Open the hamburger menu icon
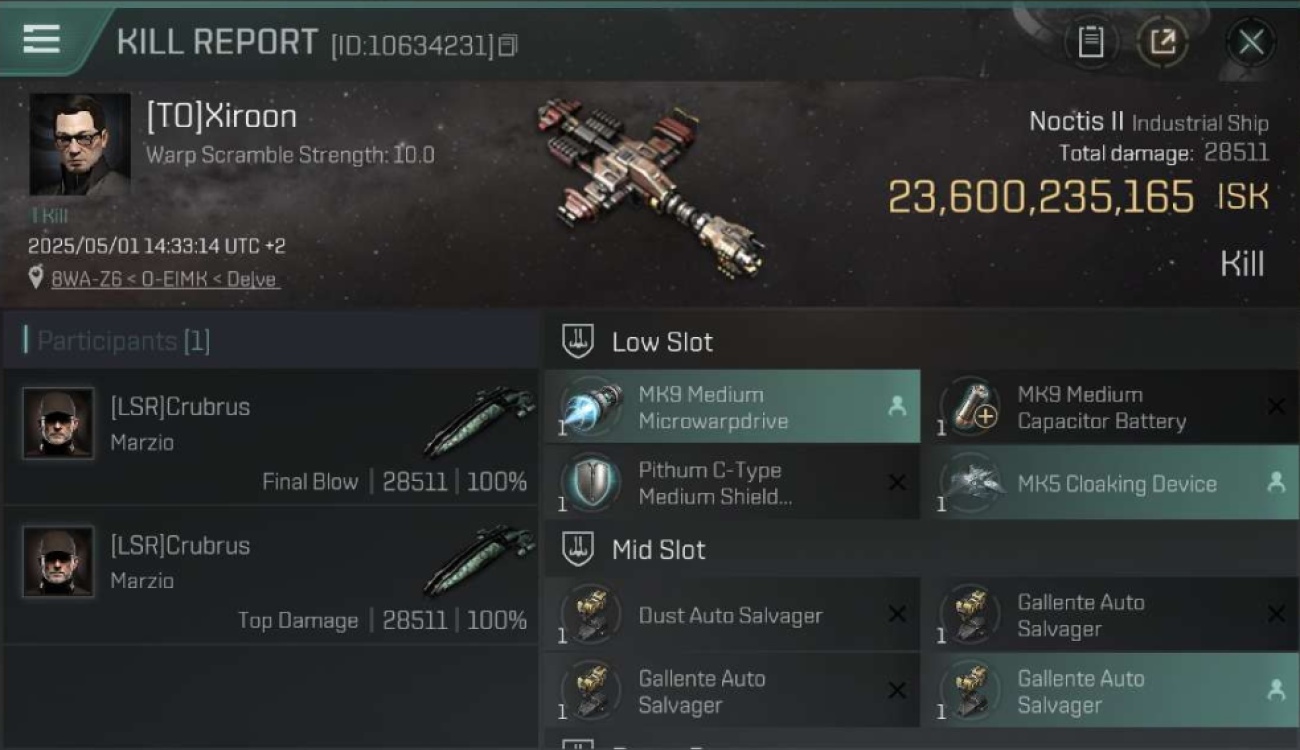 [41, 39]
